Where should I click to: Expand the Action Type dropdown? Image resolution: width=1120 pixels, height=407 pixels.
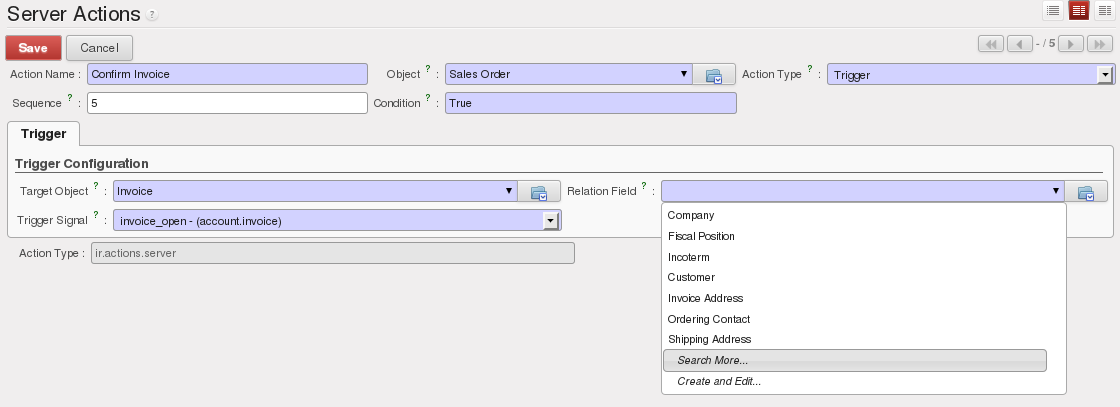[1104, 75]
